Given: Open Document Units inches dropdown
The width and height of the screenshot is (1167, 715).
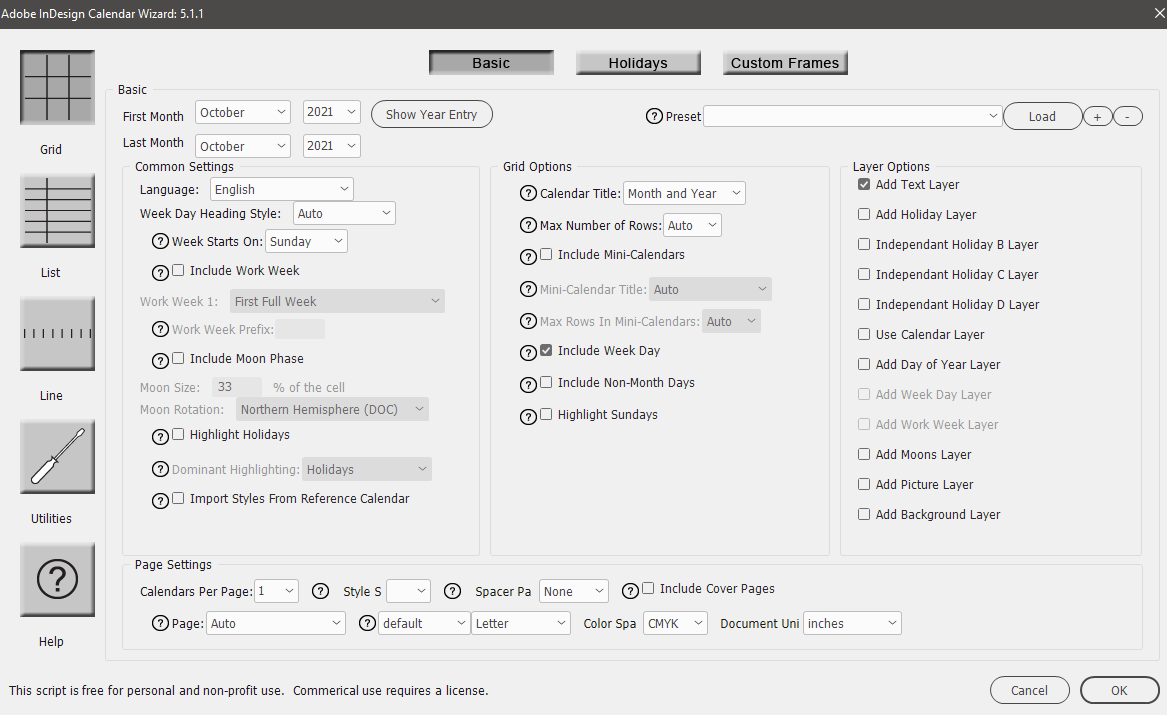Looking at the screenshot, I should (x=852, y=623).
